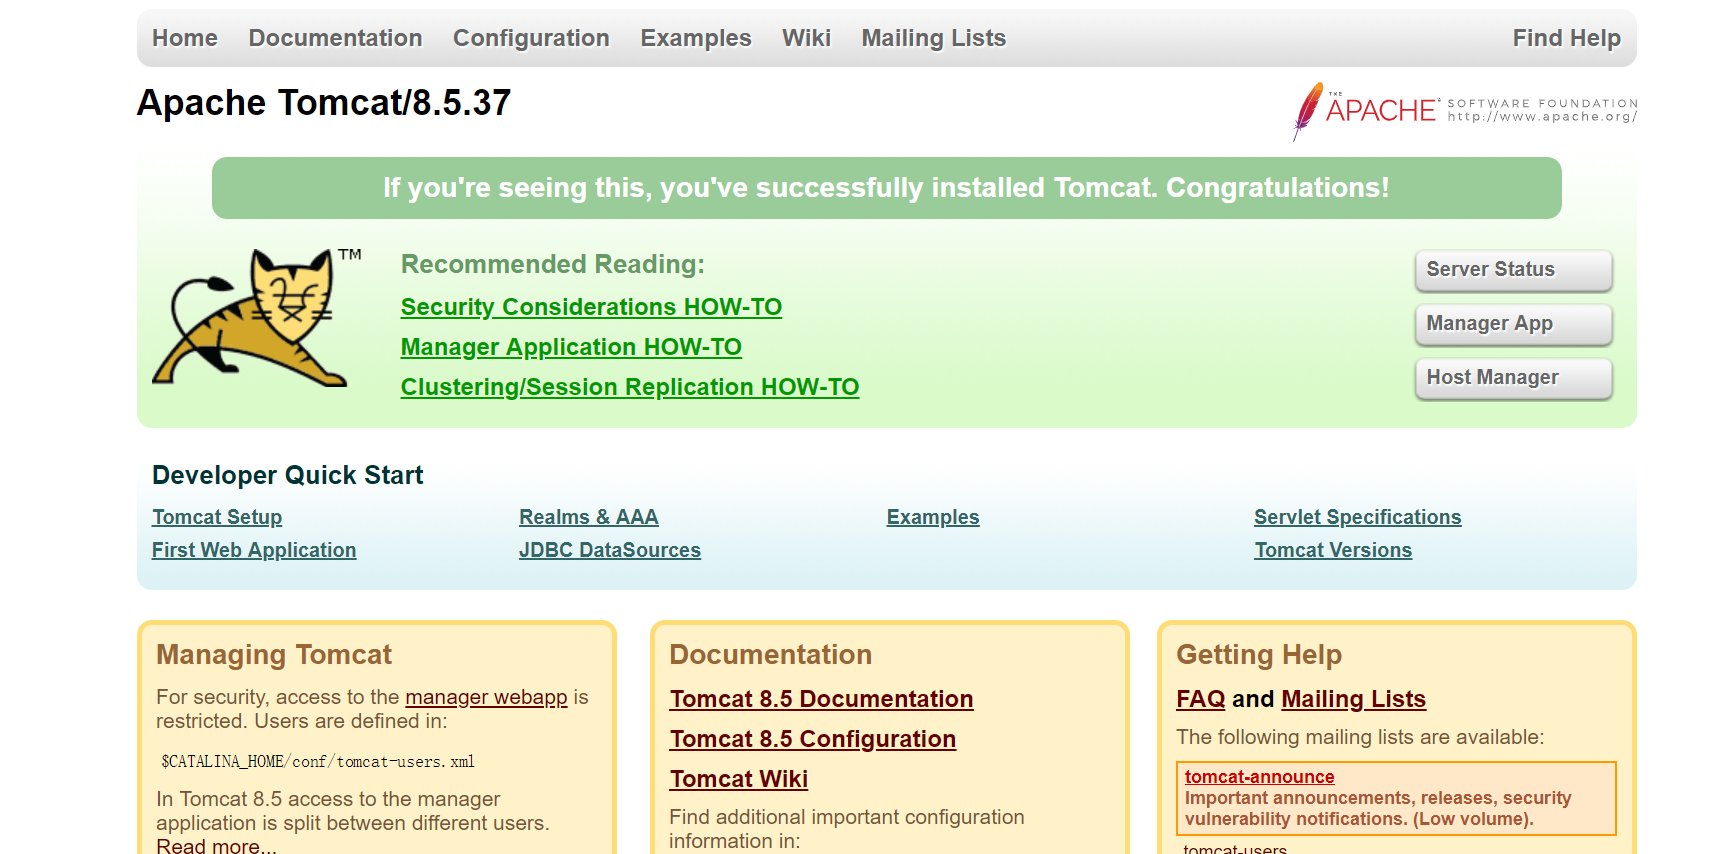Screen dimensions: 1730x854
Task: Follow the First Web Application link
Action: pos(254,550)
